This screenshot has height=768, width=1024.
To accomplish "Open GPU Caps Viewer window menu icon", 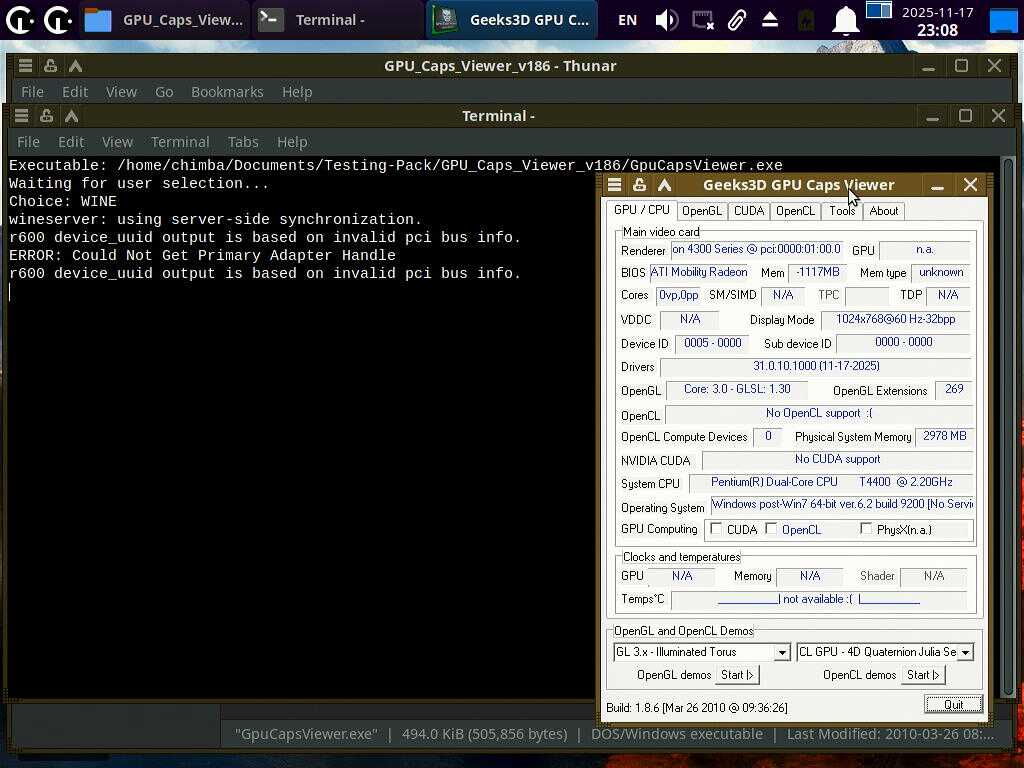I will point(615,185).
